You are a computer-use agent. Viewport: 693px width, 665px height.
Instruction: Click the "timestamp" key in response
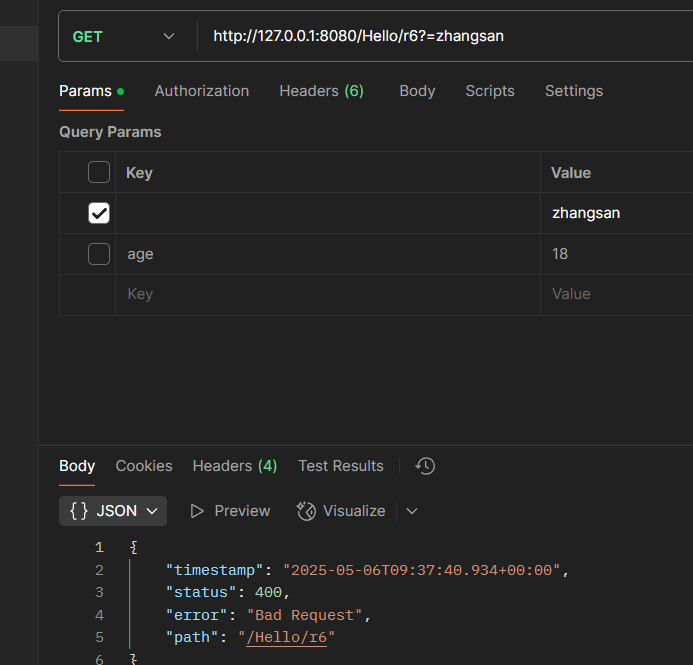(214, 570)
